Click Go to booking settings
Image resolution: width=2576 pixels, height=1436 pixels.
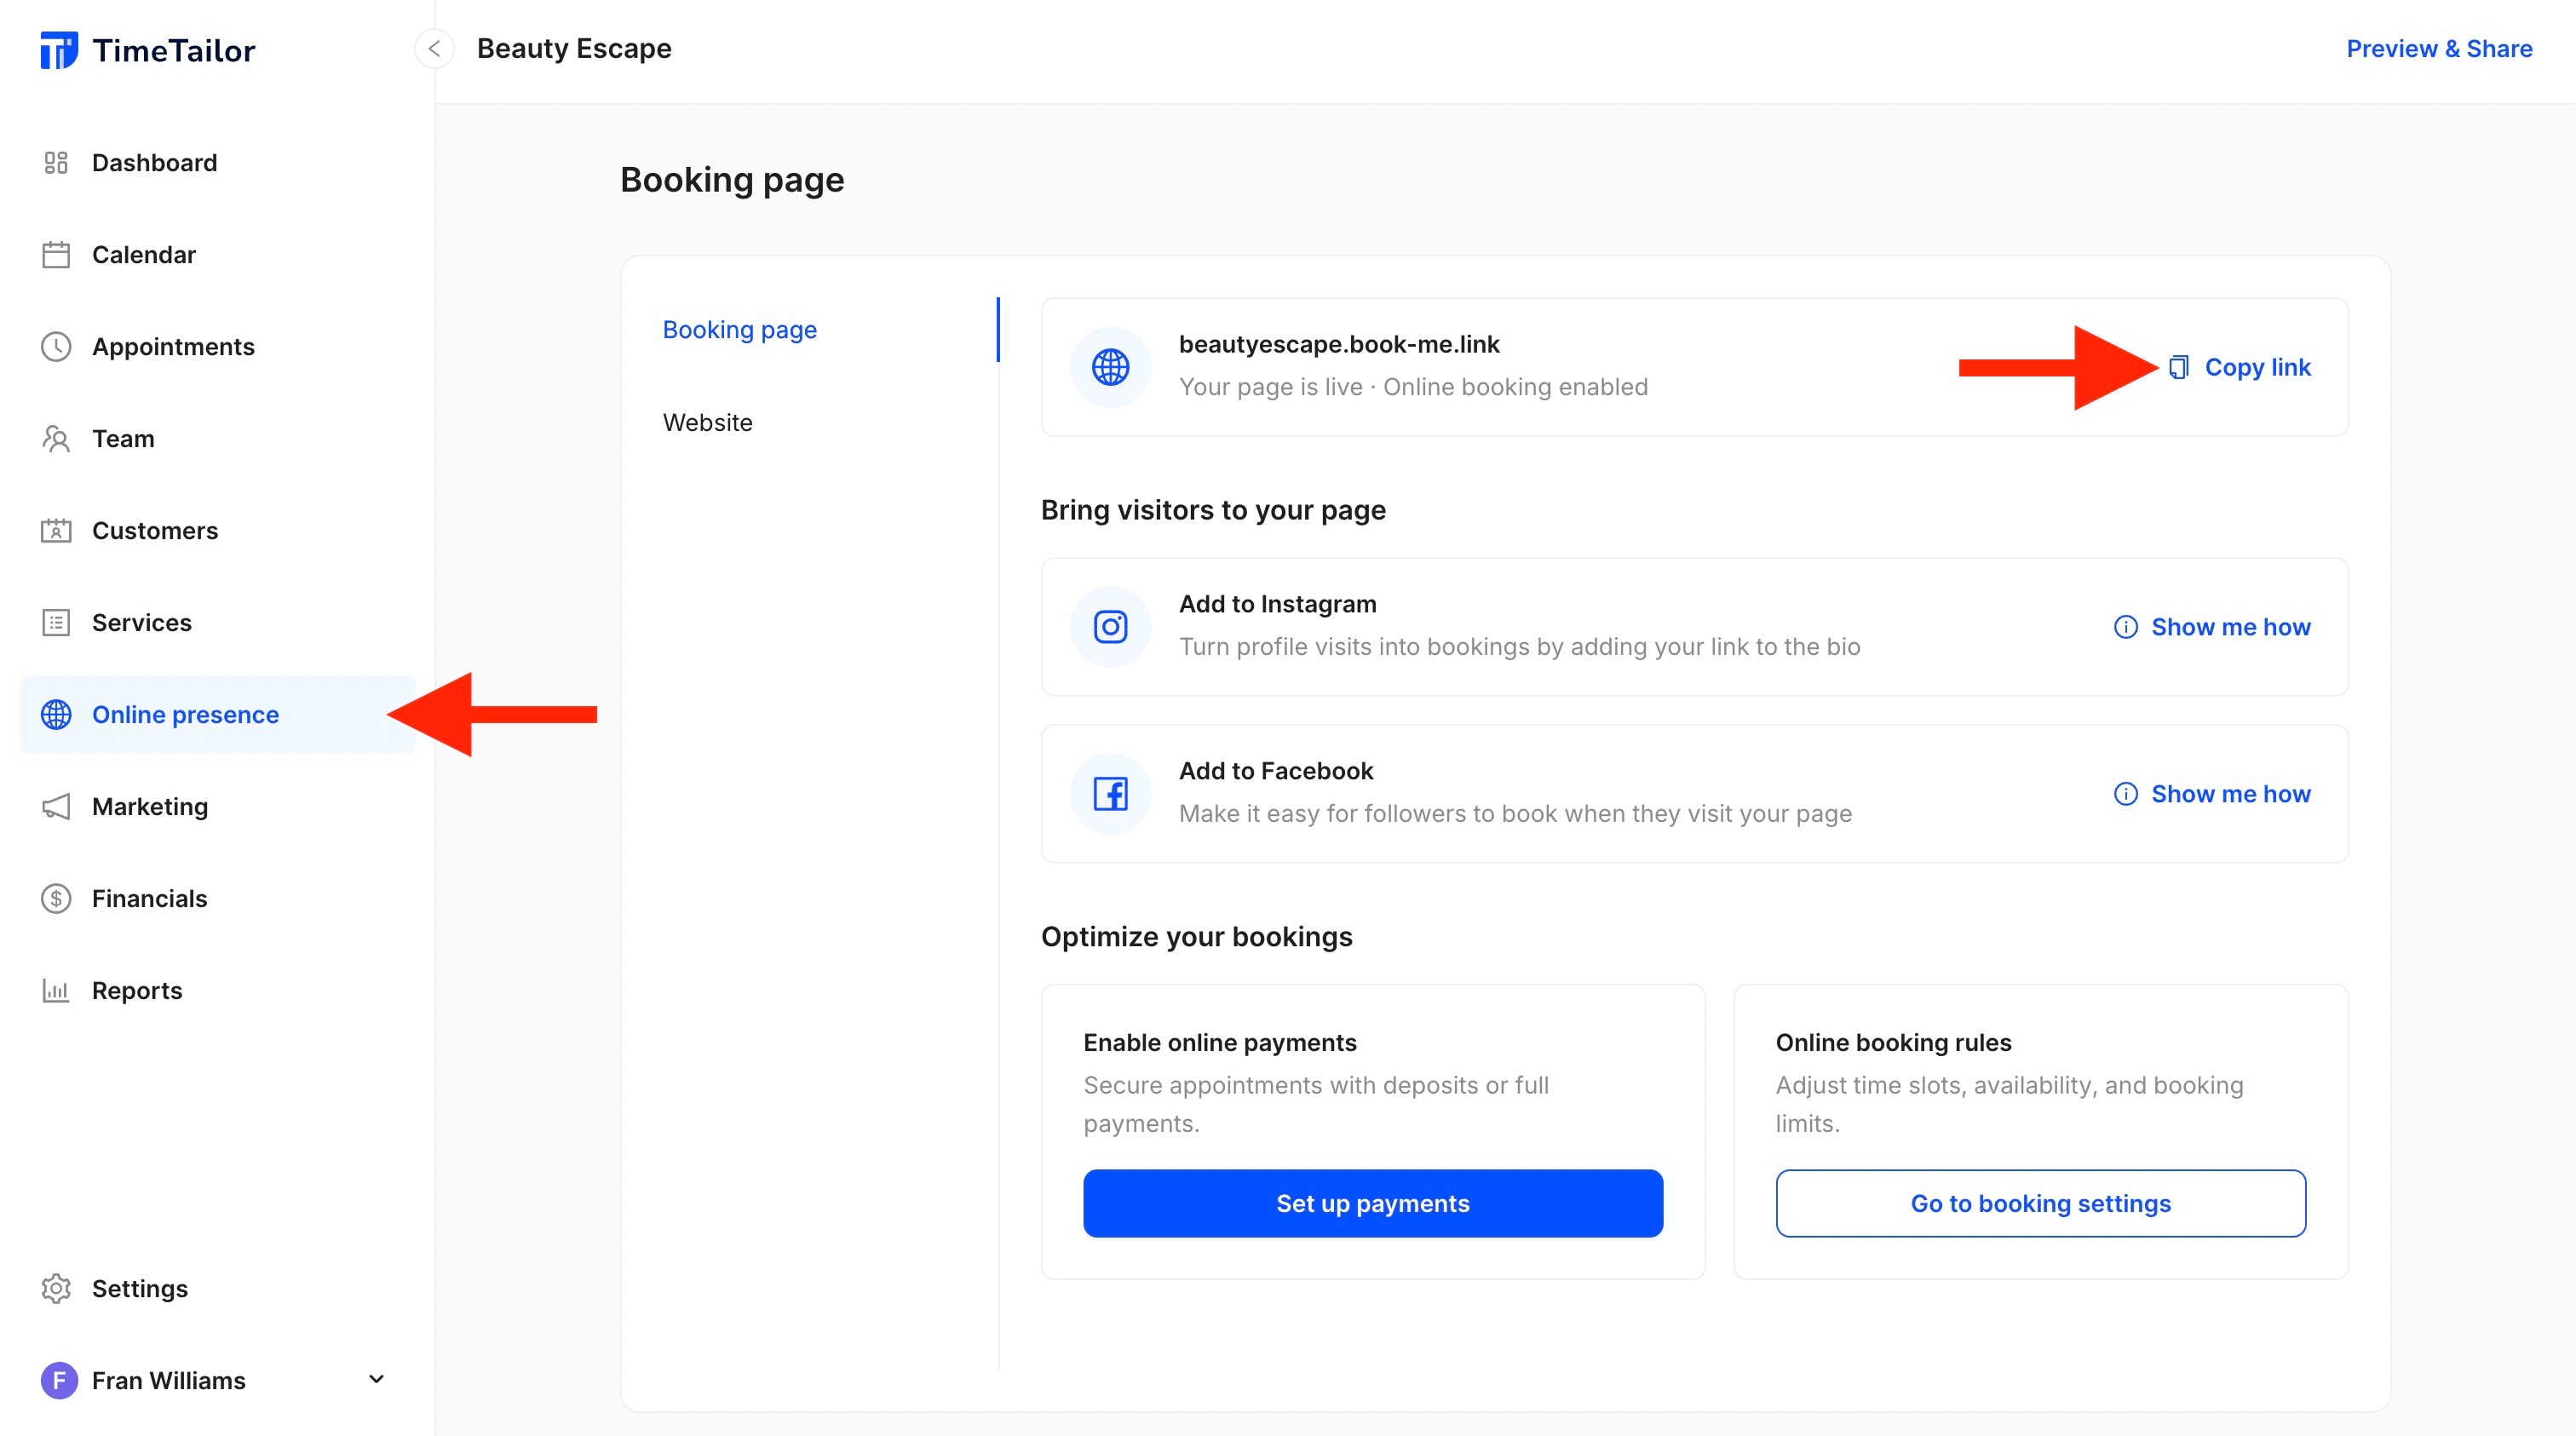click(2040, 1203)
